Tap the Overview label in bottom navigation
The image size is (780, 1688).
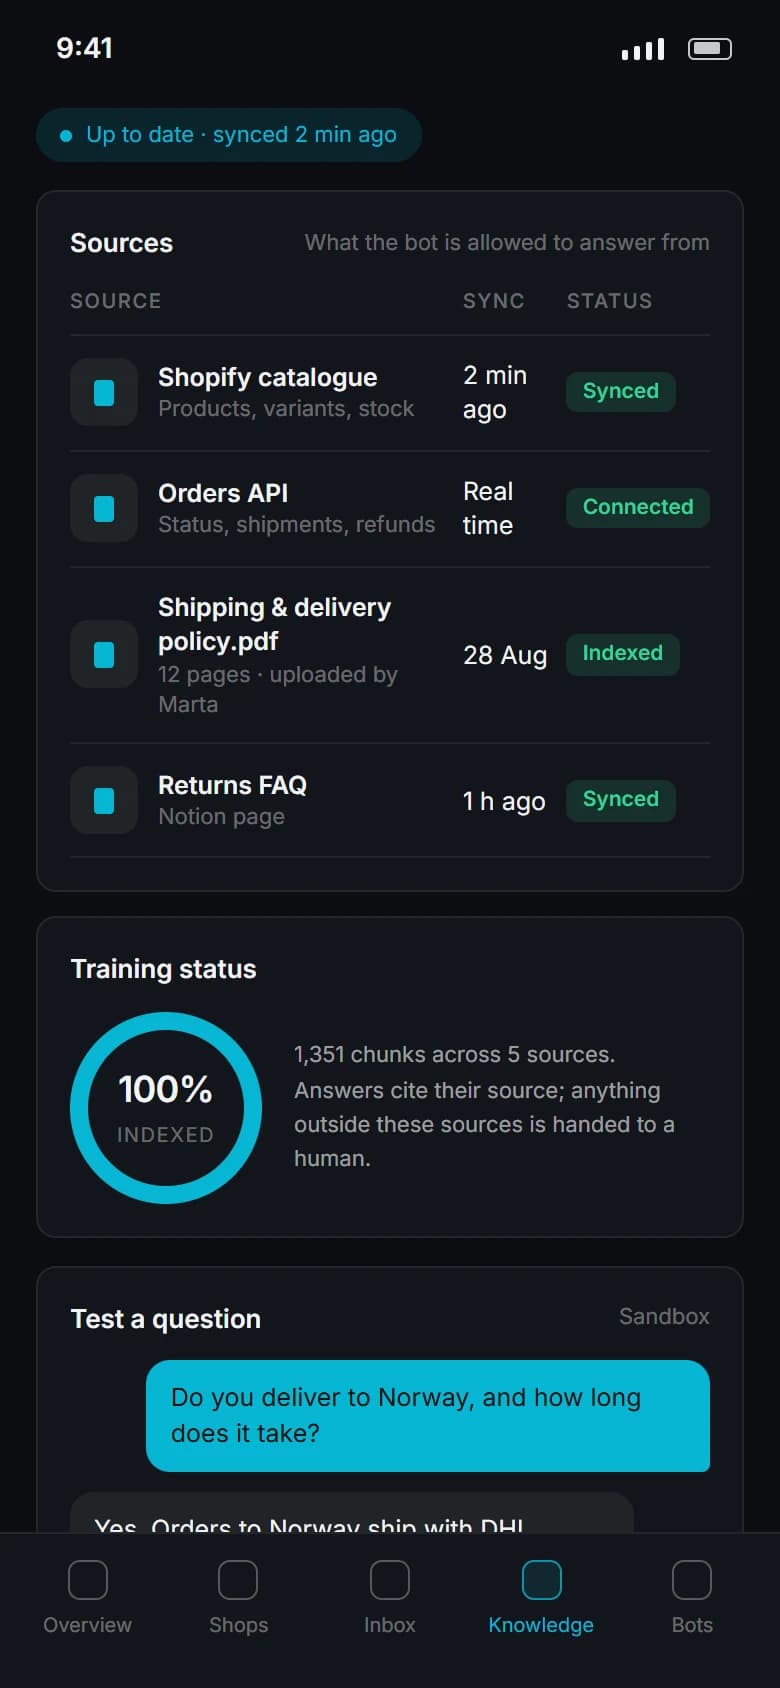coord(87,1625)
